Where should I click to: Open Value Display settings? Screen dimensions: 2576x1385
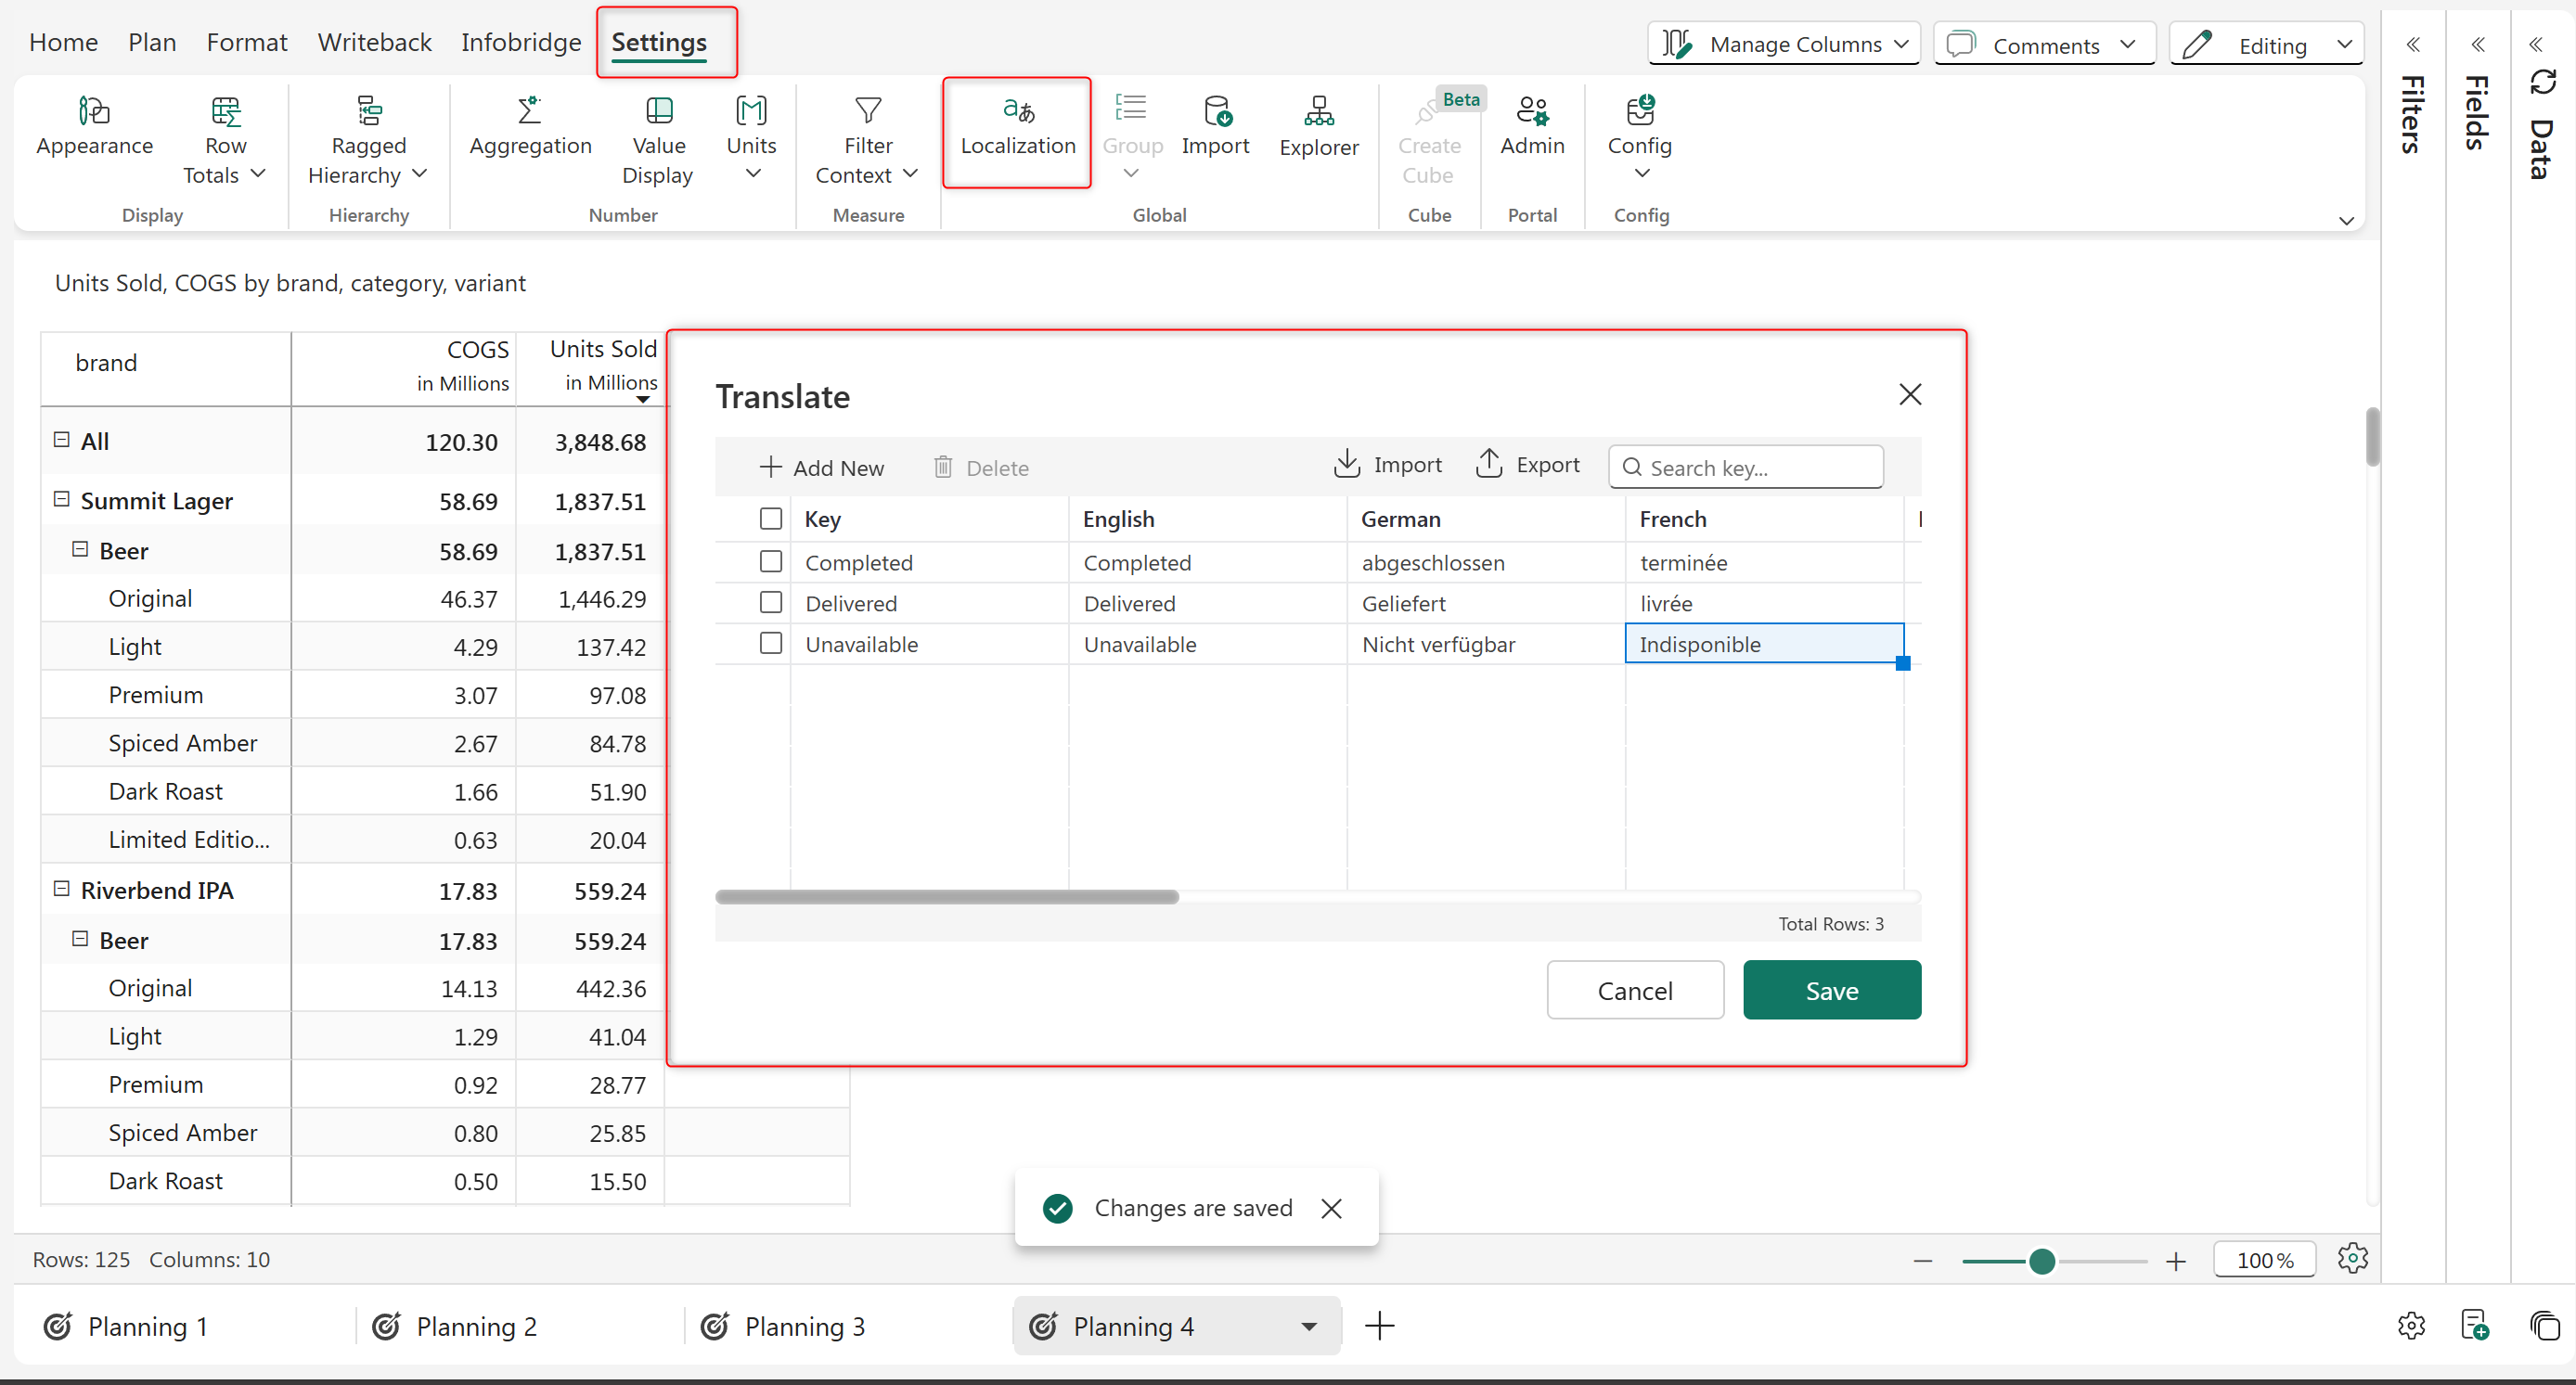click(658, 110)
